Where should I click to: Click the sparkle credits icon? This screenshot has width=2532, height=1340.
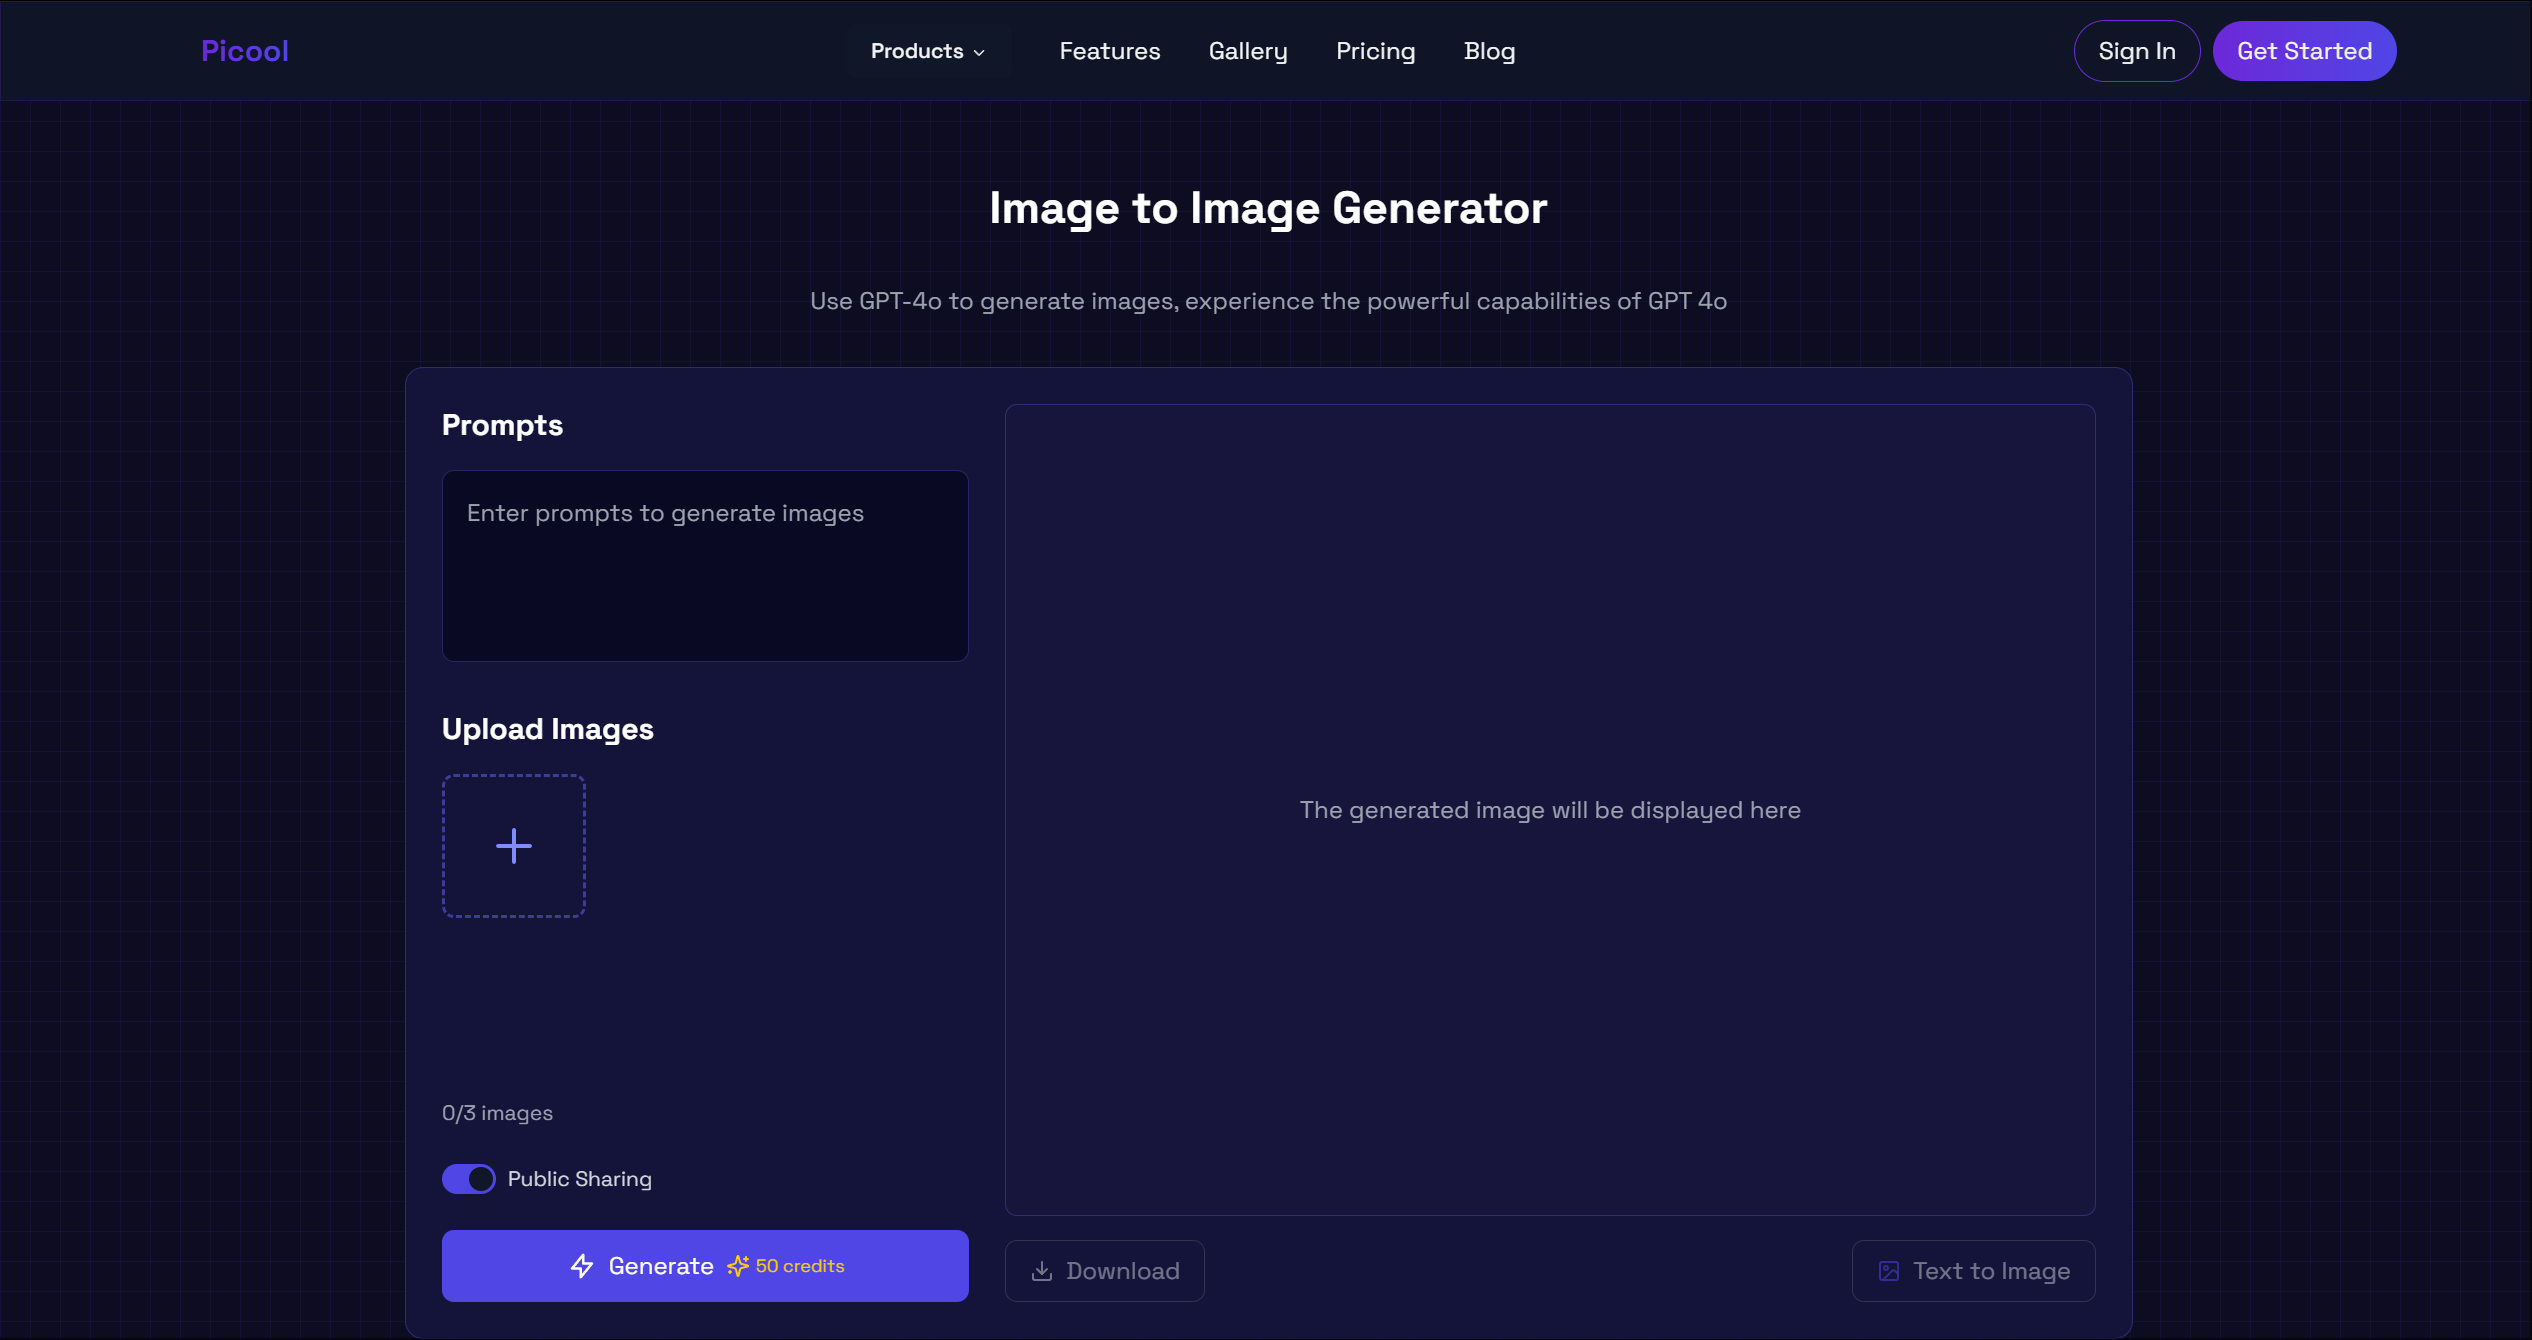tap(738, 1266)
